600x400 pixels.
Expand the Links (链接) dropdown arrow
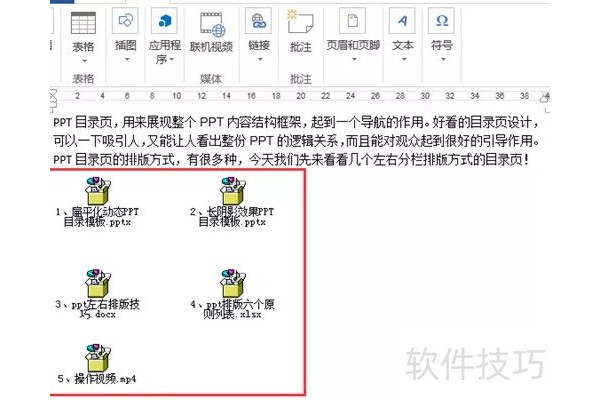pos(260,59)
